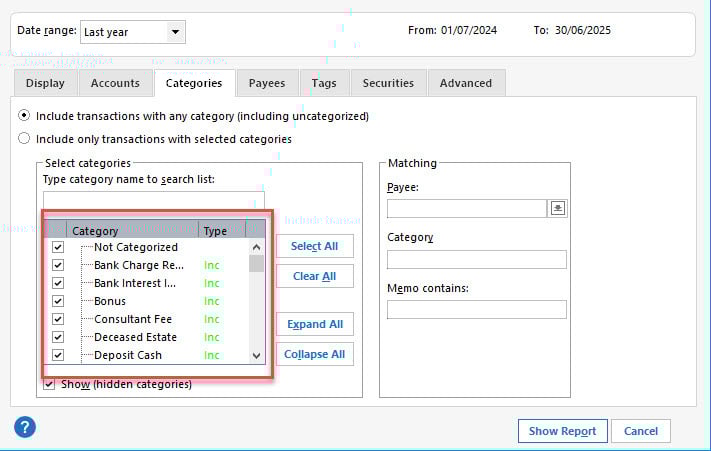Open the Date range dropdown
The width and height of the screenshot is (711, 451).
(132, 32)
